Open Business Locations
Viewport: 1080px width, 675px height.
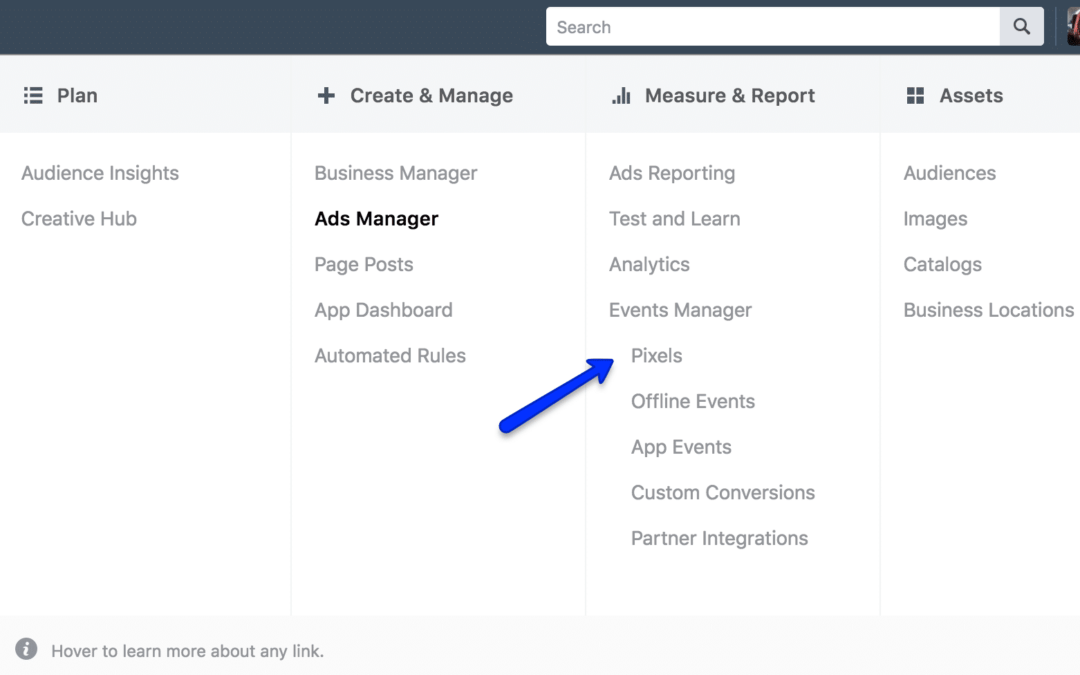(x=988, y=310)
